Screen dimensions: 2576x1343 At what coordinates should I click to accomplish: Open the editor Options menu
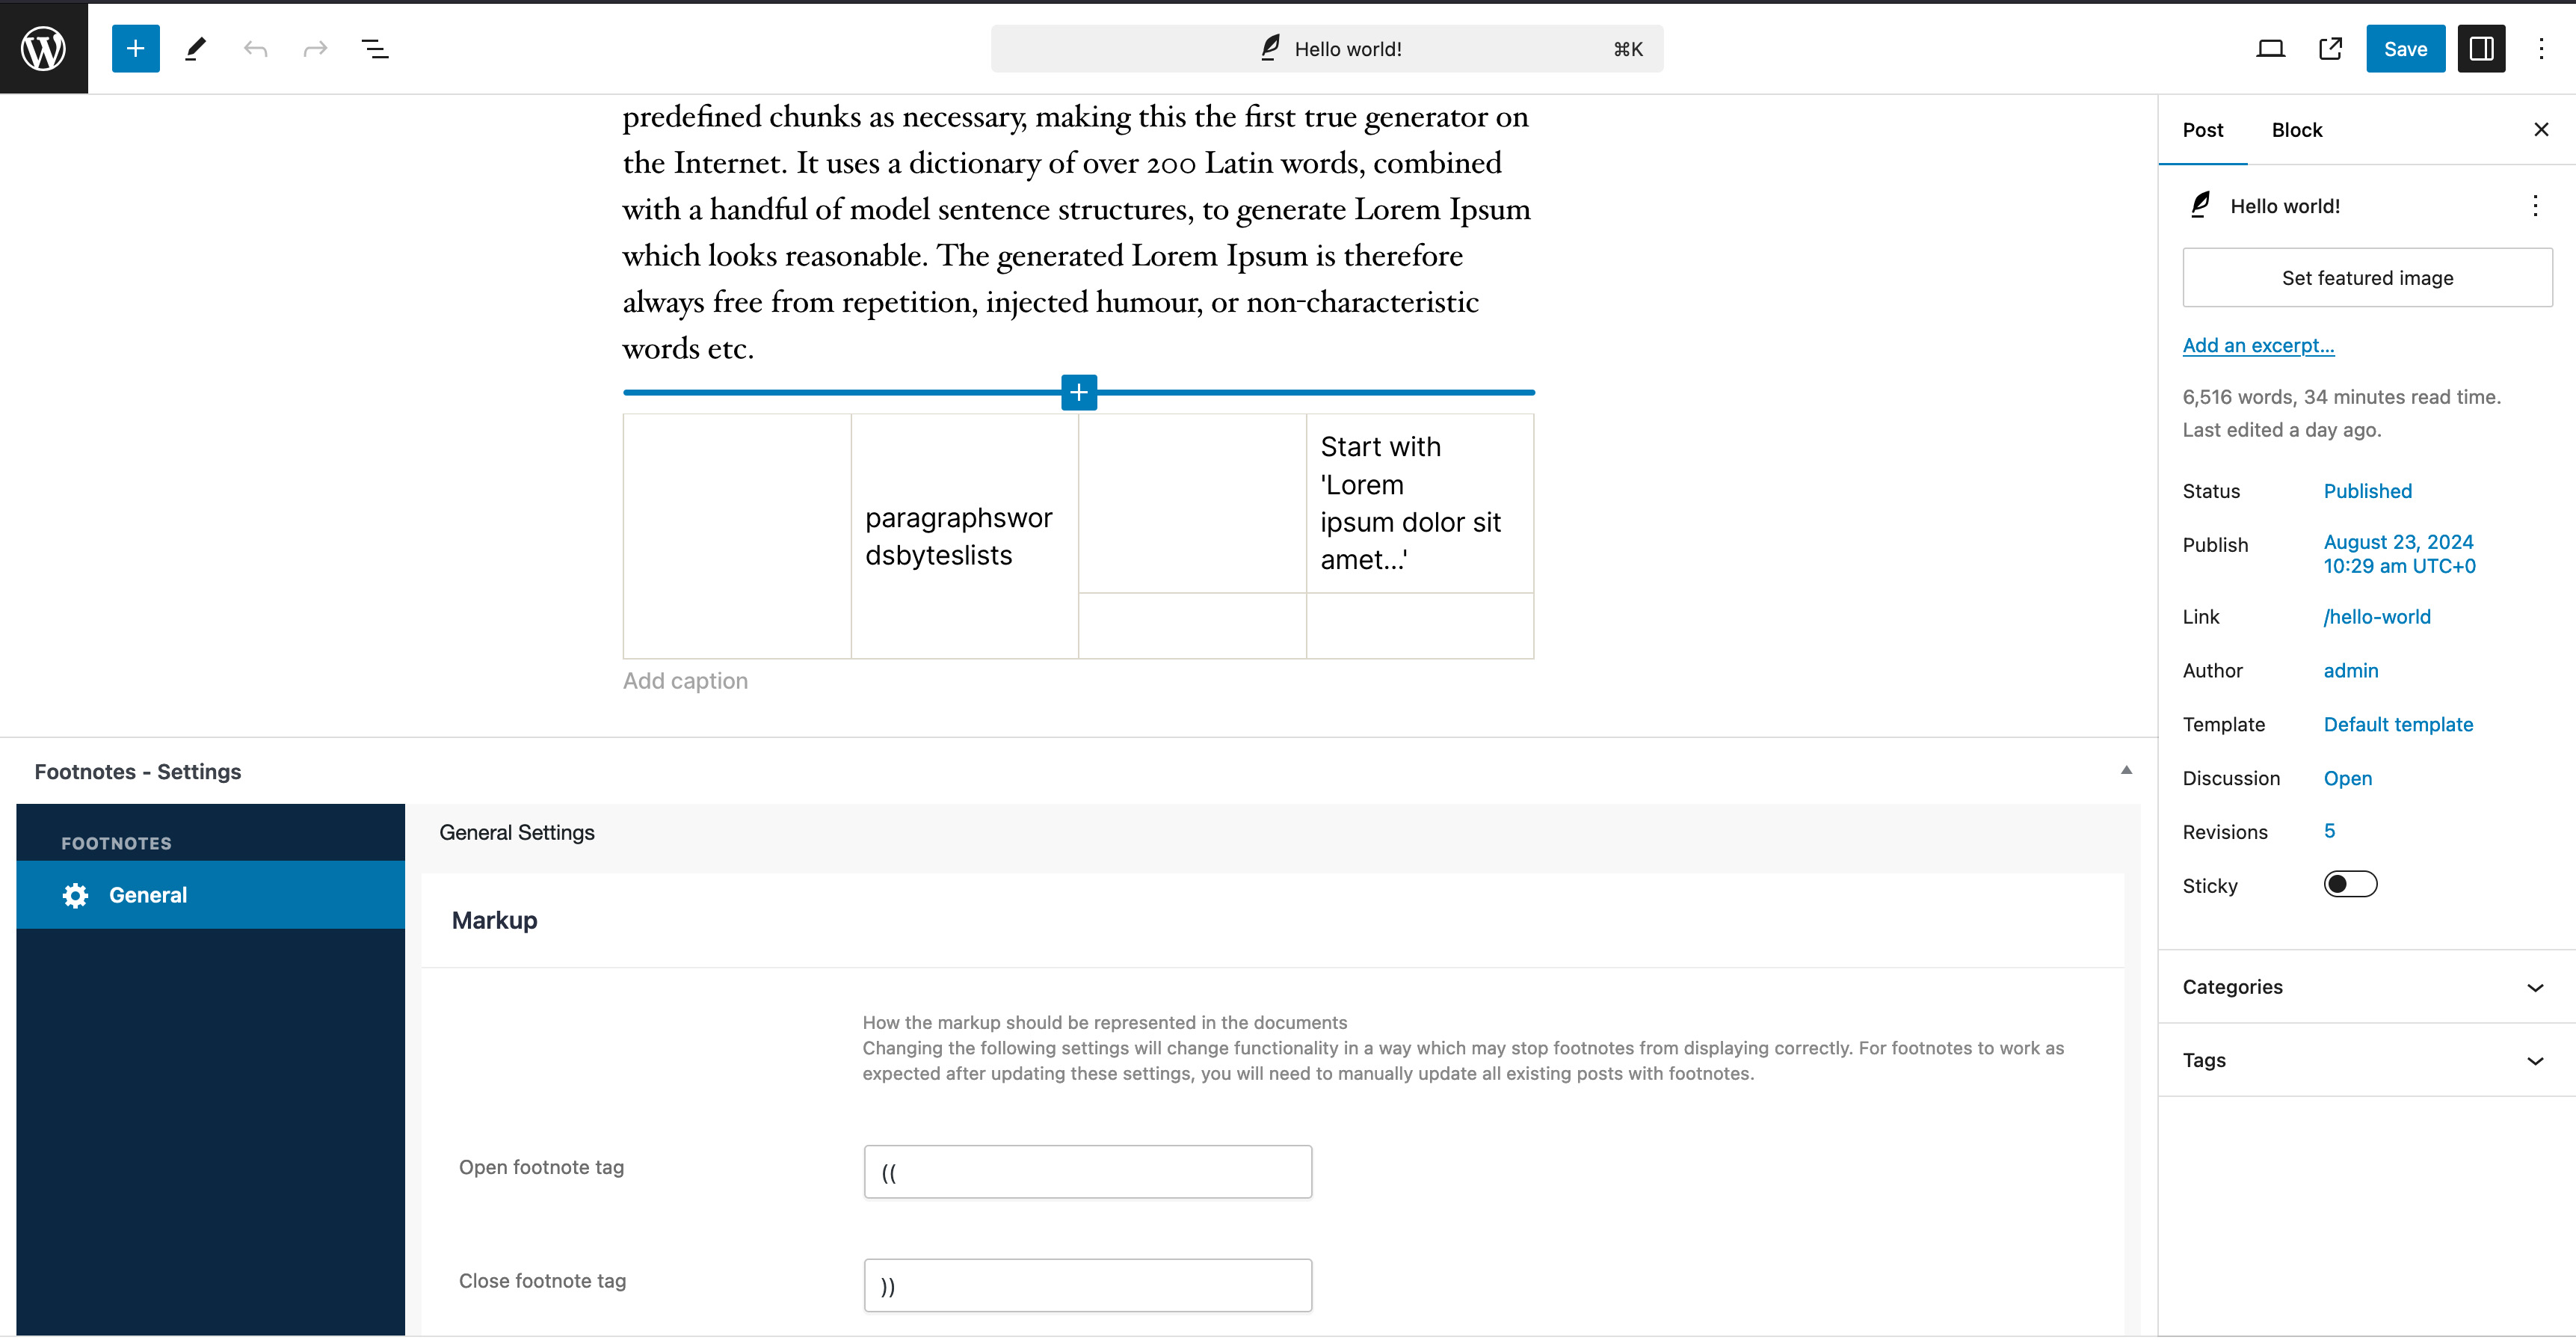[x=2541, y=48]
